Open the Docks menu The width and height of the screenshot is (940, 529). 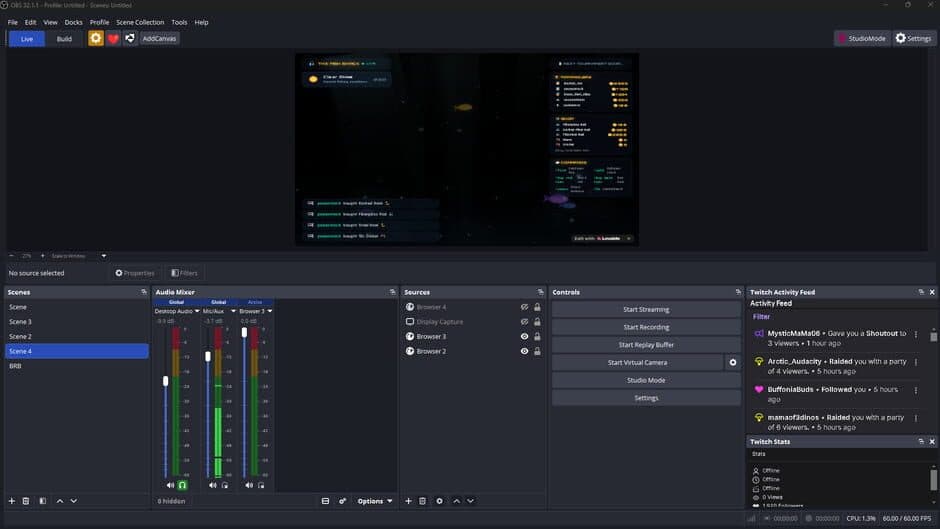74,22
